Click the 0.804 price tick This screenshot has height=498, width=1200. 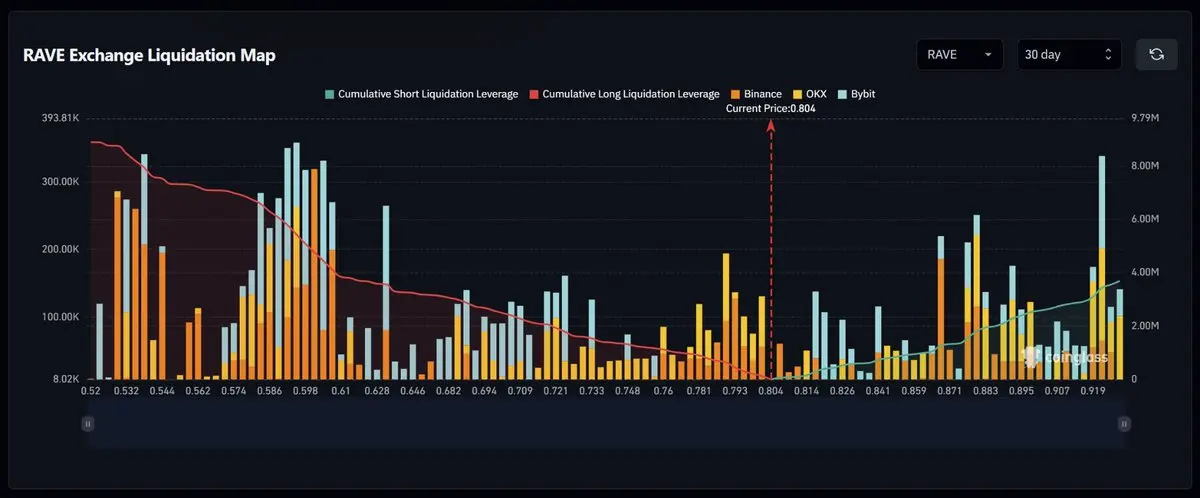771,391
